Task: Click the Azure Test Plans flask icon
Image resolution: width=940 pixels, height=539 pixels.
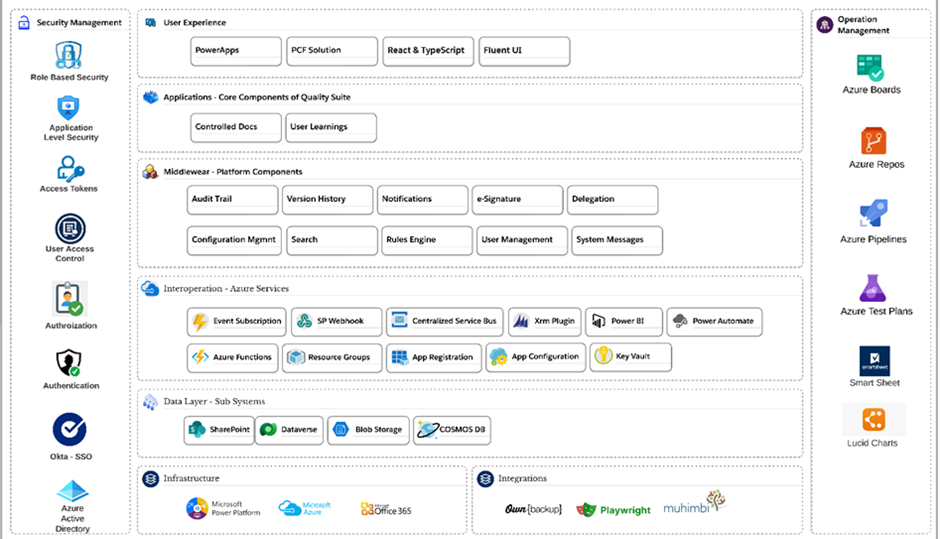Action: tap(872, 288)
